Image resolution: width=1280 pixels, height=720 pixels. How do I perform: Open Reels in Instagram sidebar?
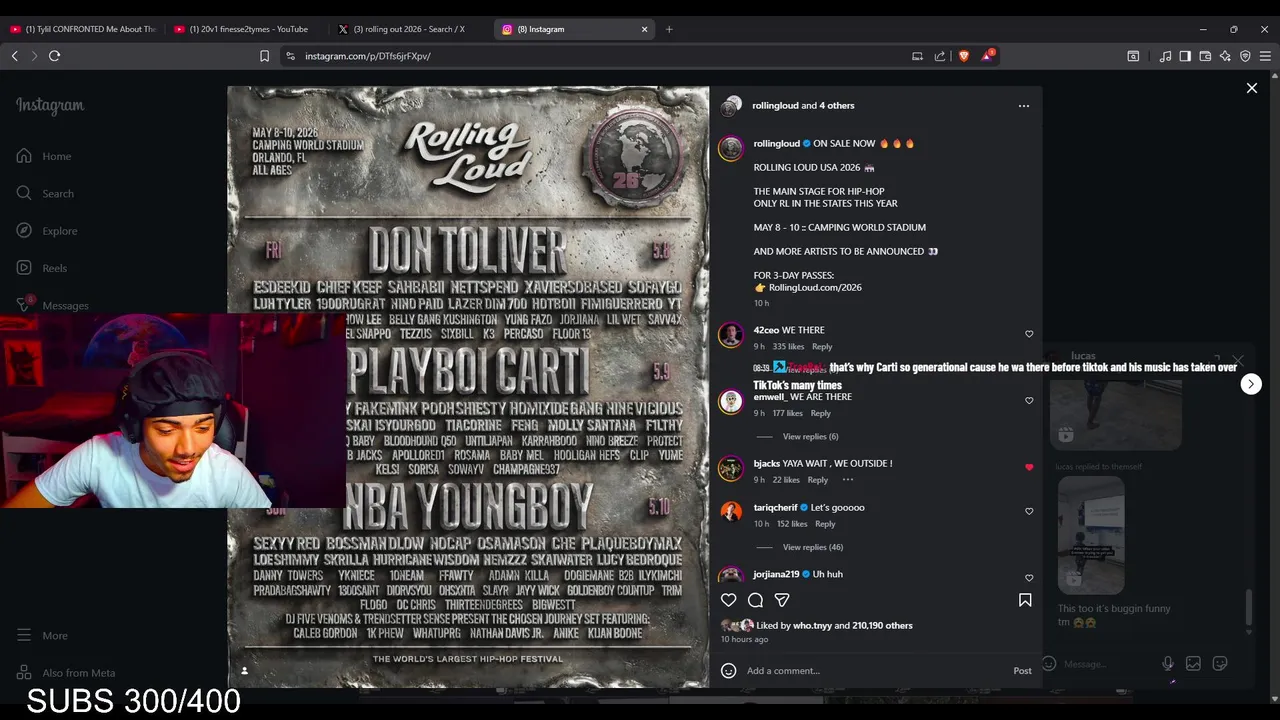42,268
